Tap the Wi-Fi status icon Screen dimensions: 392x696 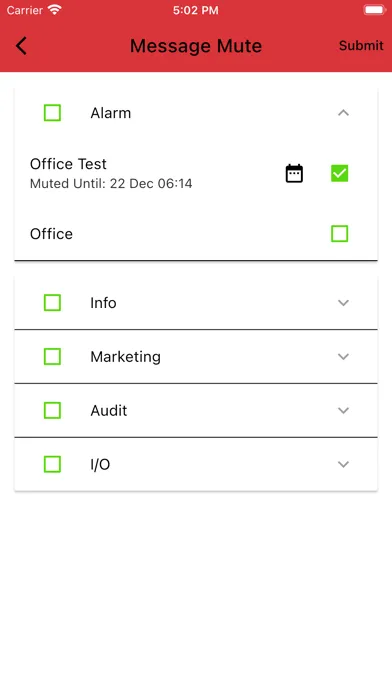55,10
